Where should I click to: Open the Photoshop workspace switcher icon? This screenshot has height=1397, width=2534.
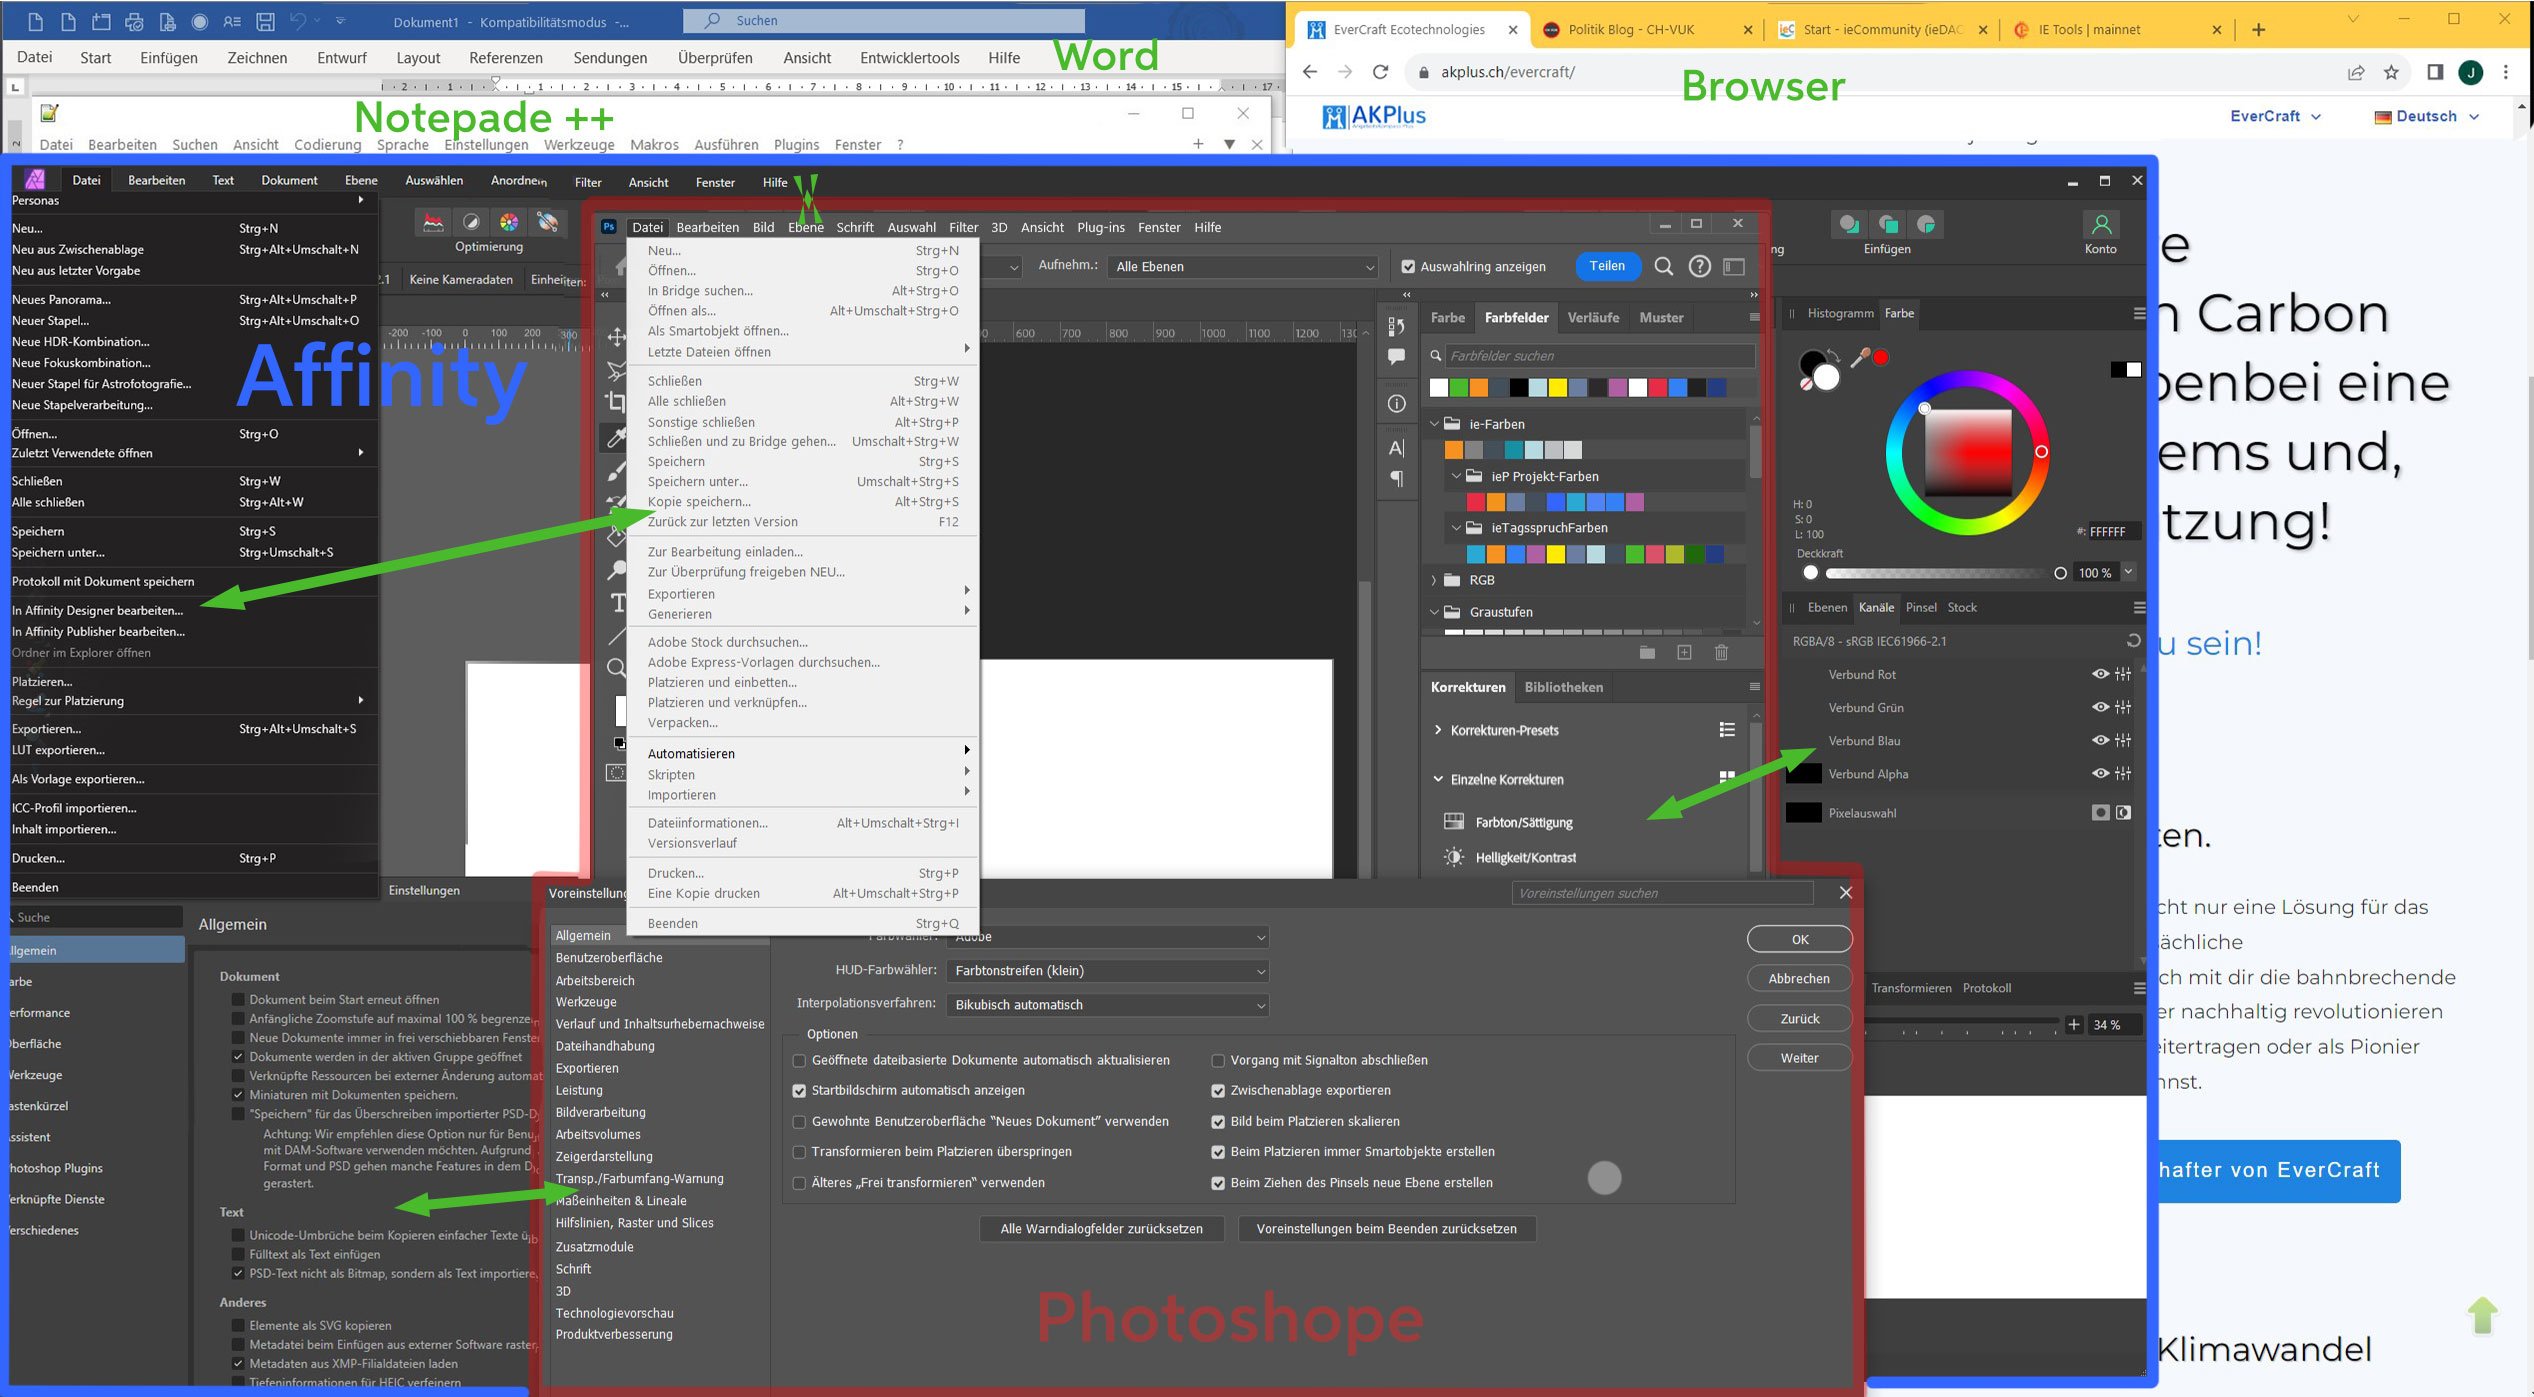(1735, 266)
